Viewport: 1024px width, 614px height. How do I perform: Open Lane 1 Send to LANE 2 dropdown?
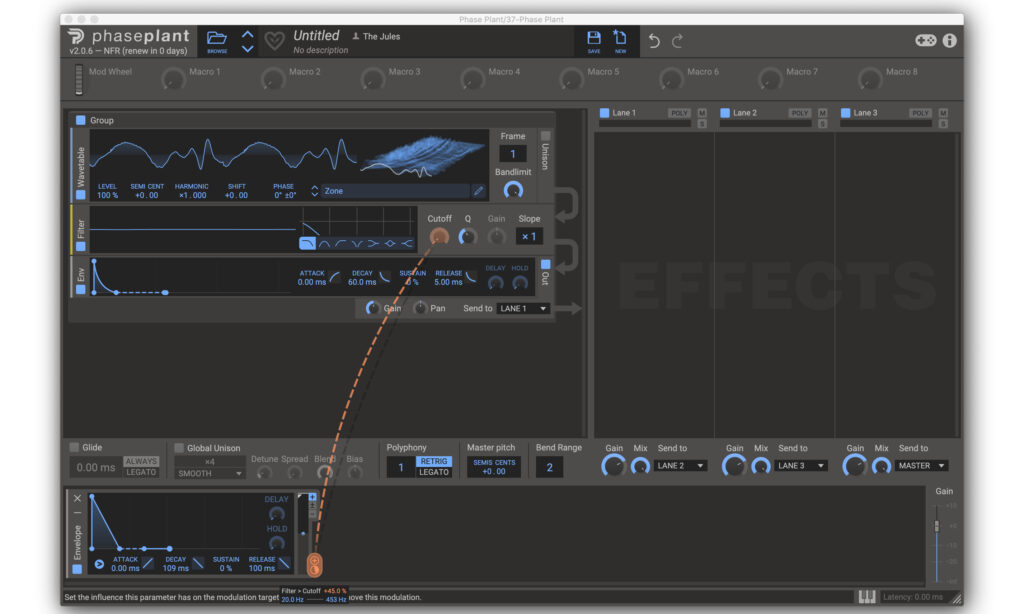[x=680, y=466]
